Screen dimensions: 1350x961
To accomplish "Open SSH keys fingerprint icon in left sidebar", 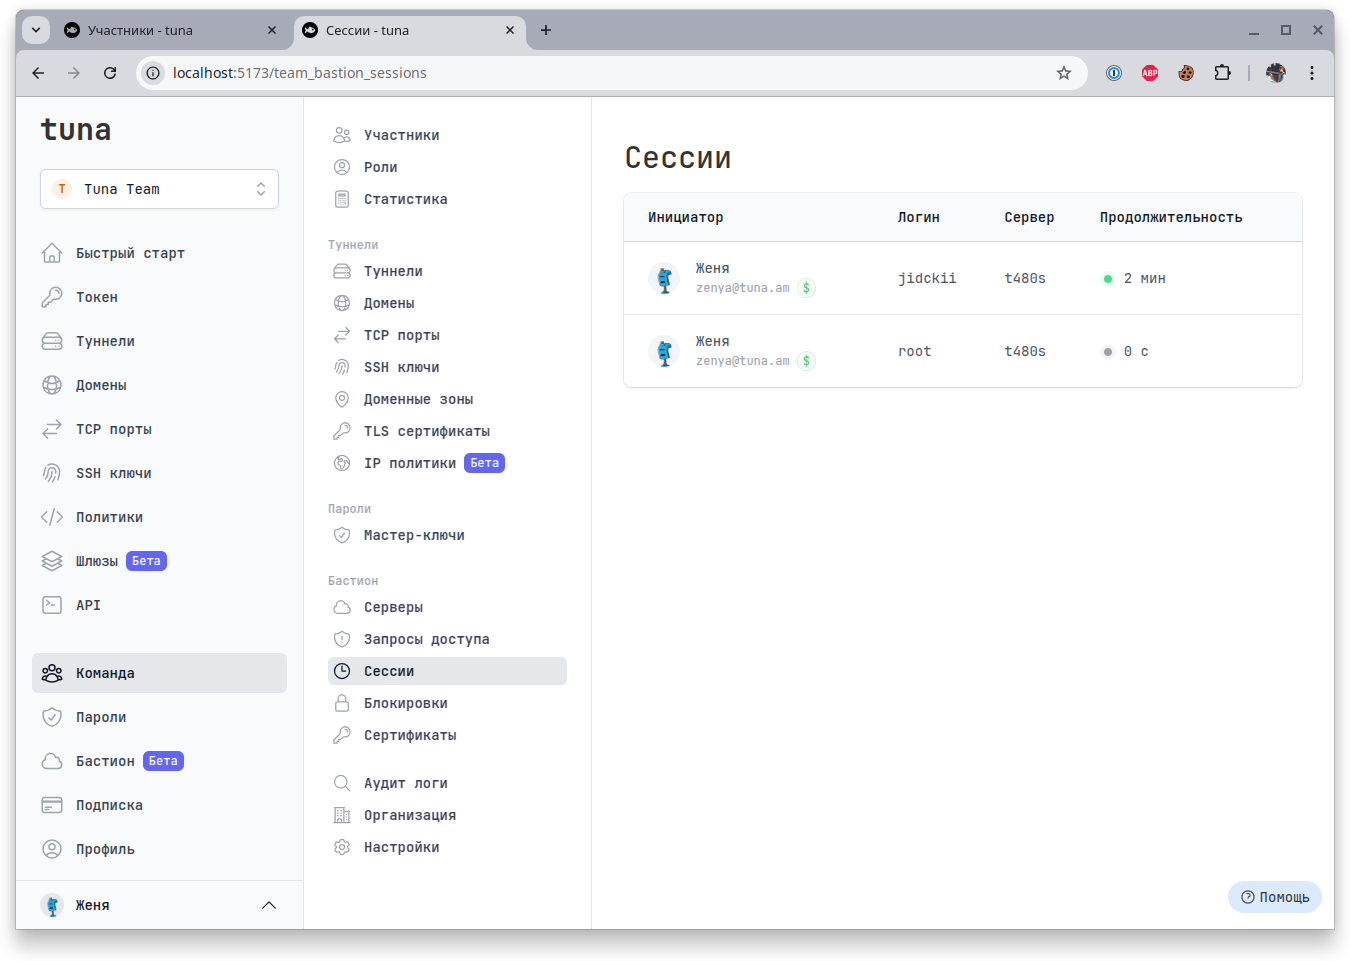I will 52,473.
